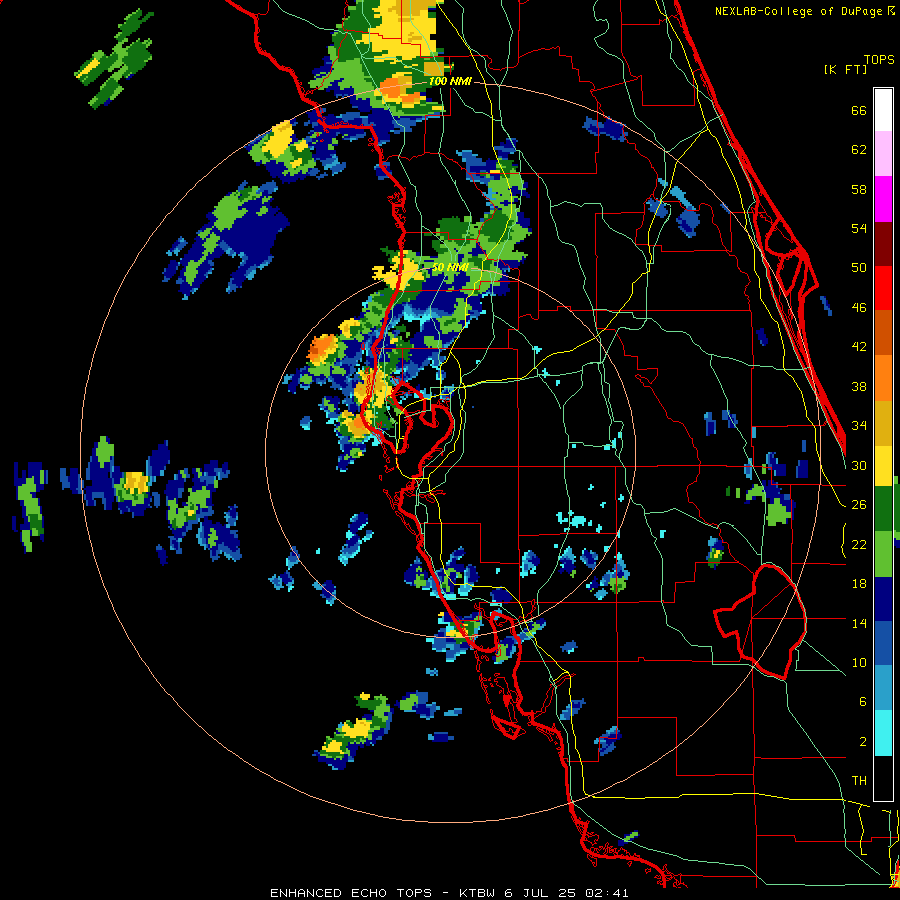
Task: Click the 100 NMI range ring label
Action: (x=450, y=81)
